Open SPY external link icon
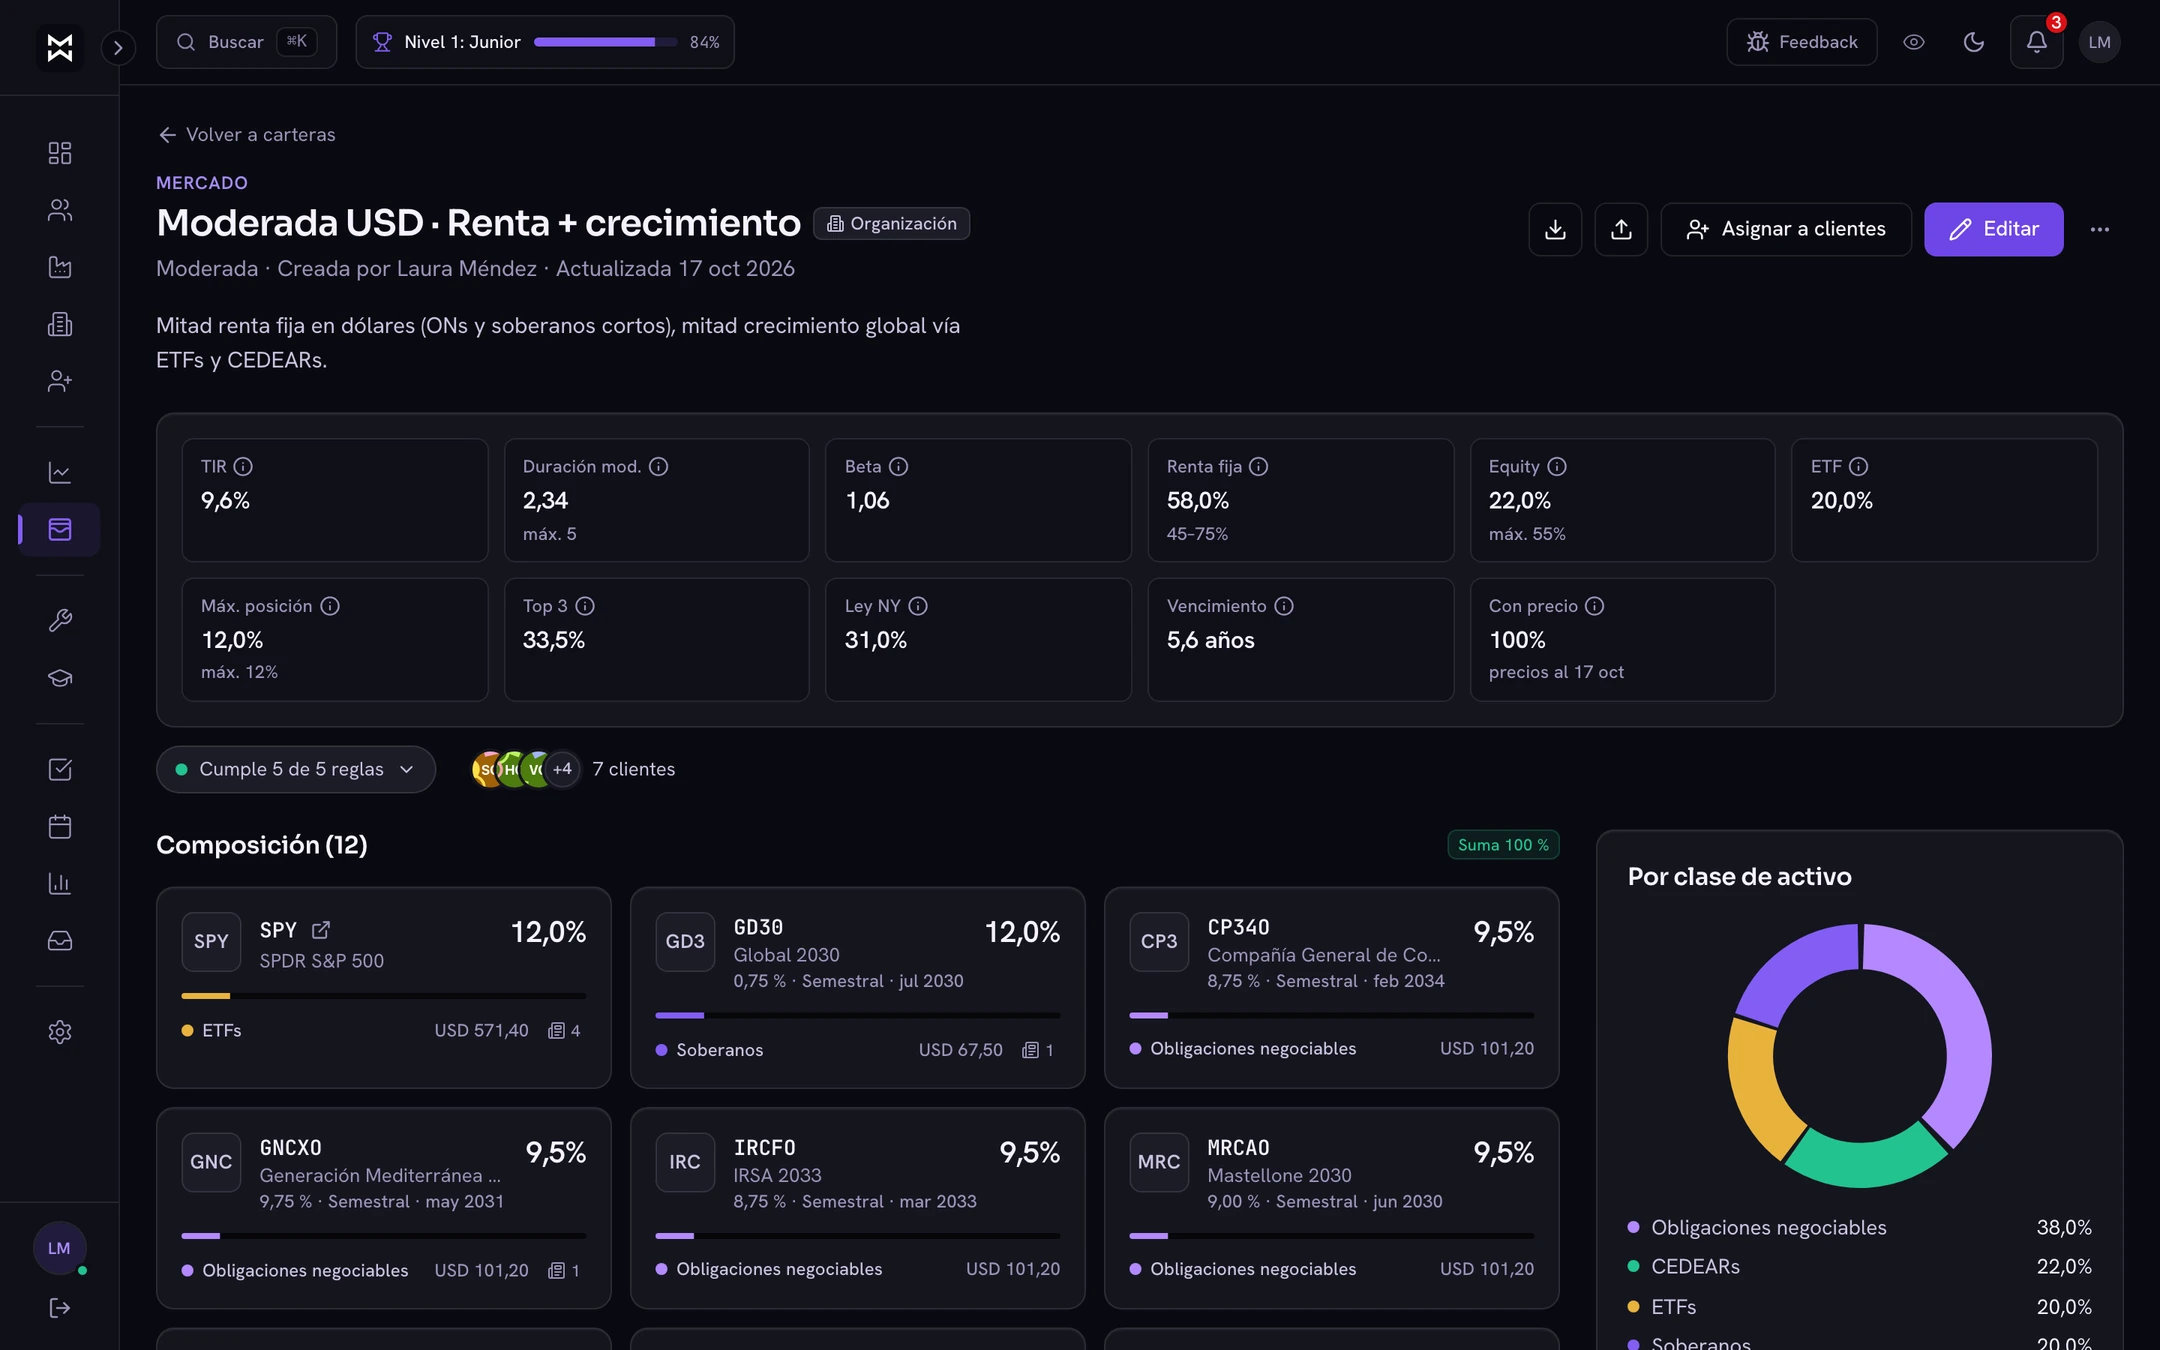This screenshot has width=2160, height=1350. (x=320, y=930)
